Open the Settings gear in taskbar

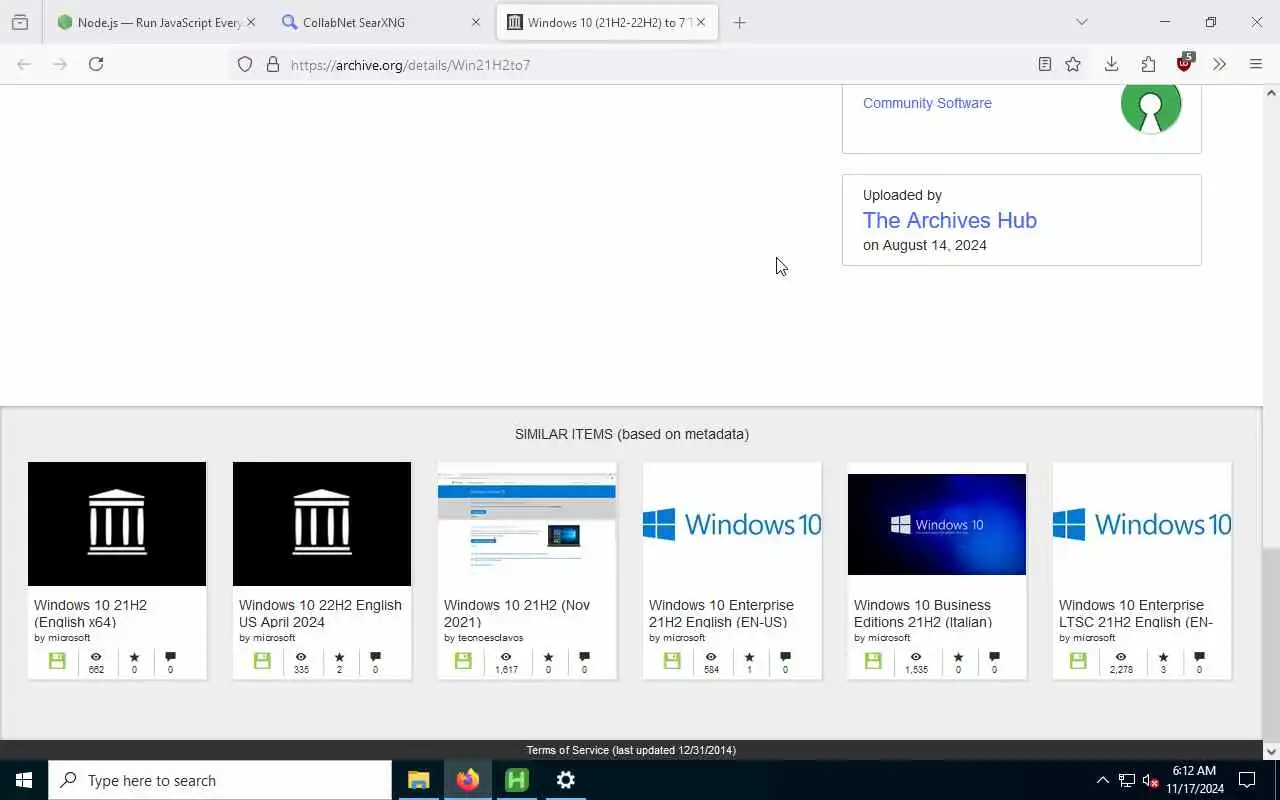click(565, 780)
